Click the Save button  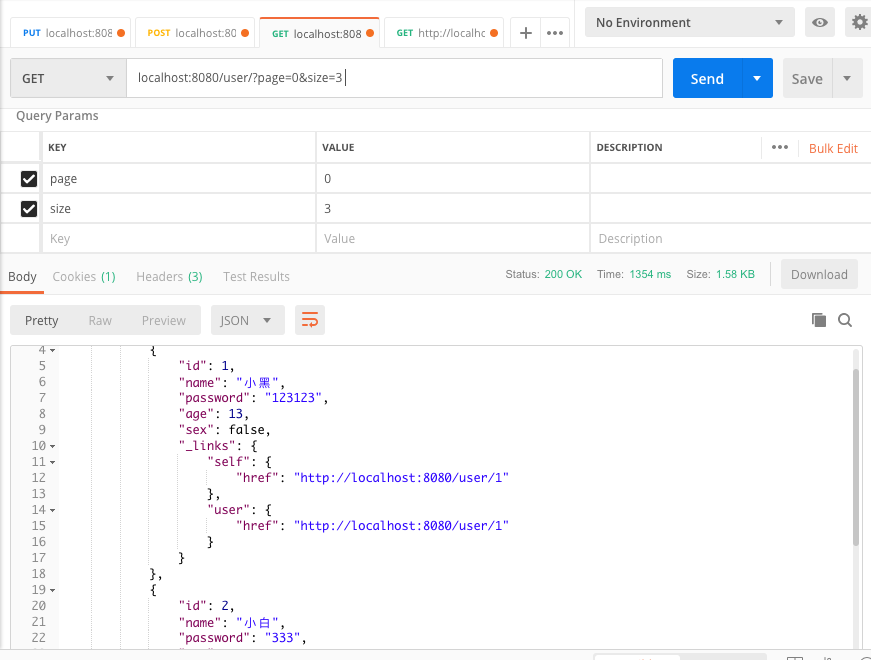click(x=807, y=78)
